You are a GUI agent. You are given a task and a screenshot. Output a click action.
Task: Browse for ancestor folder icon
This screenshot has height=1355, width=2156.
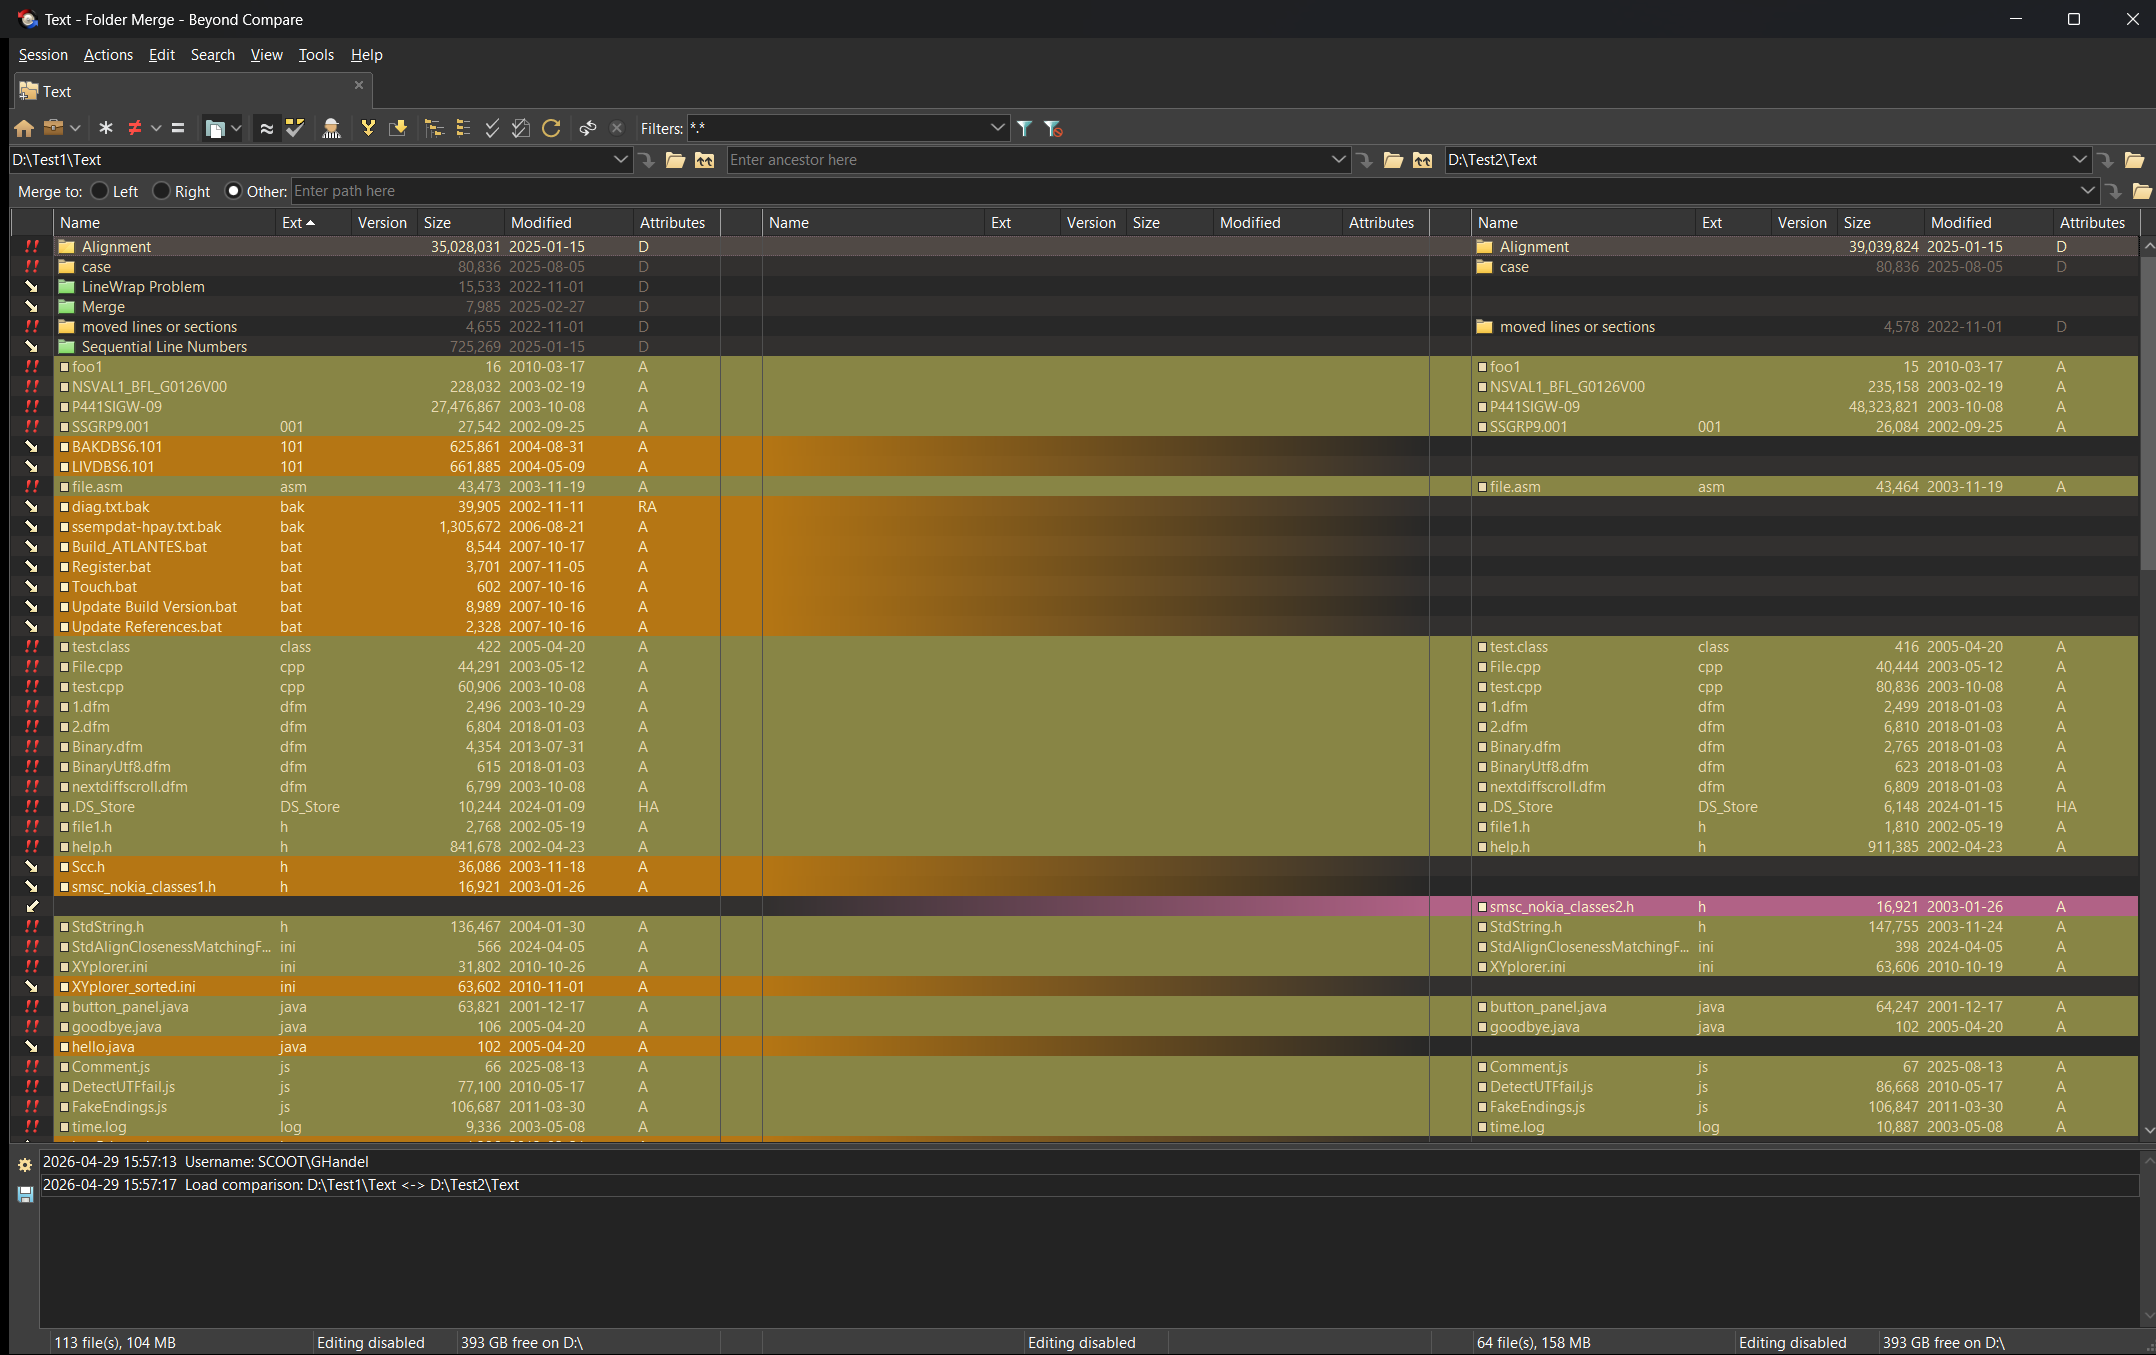click(x=1393, y=160)
